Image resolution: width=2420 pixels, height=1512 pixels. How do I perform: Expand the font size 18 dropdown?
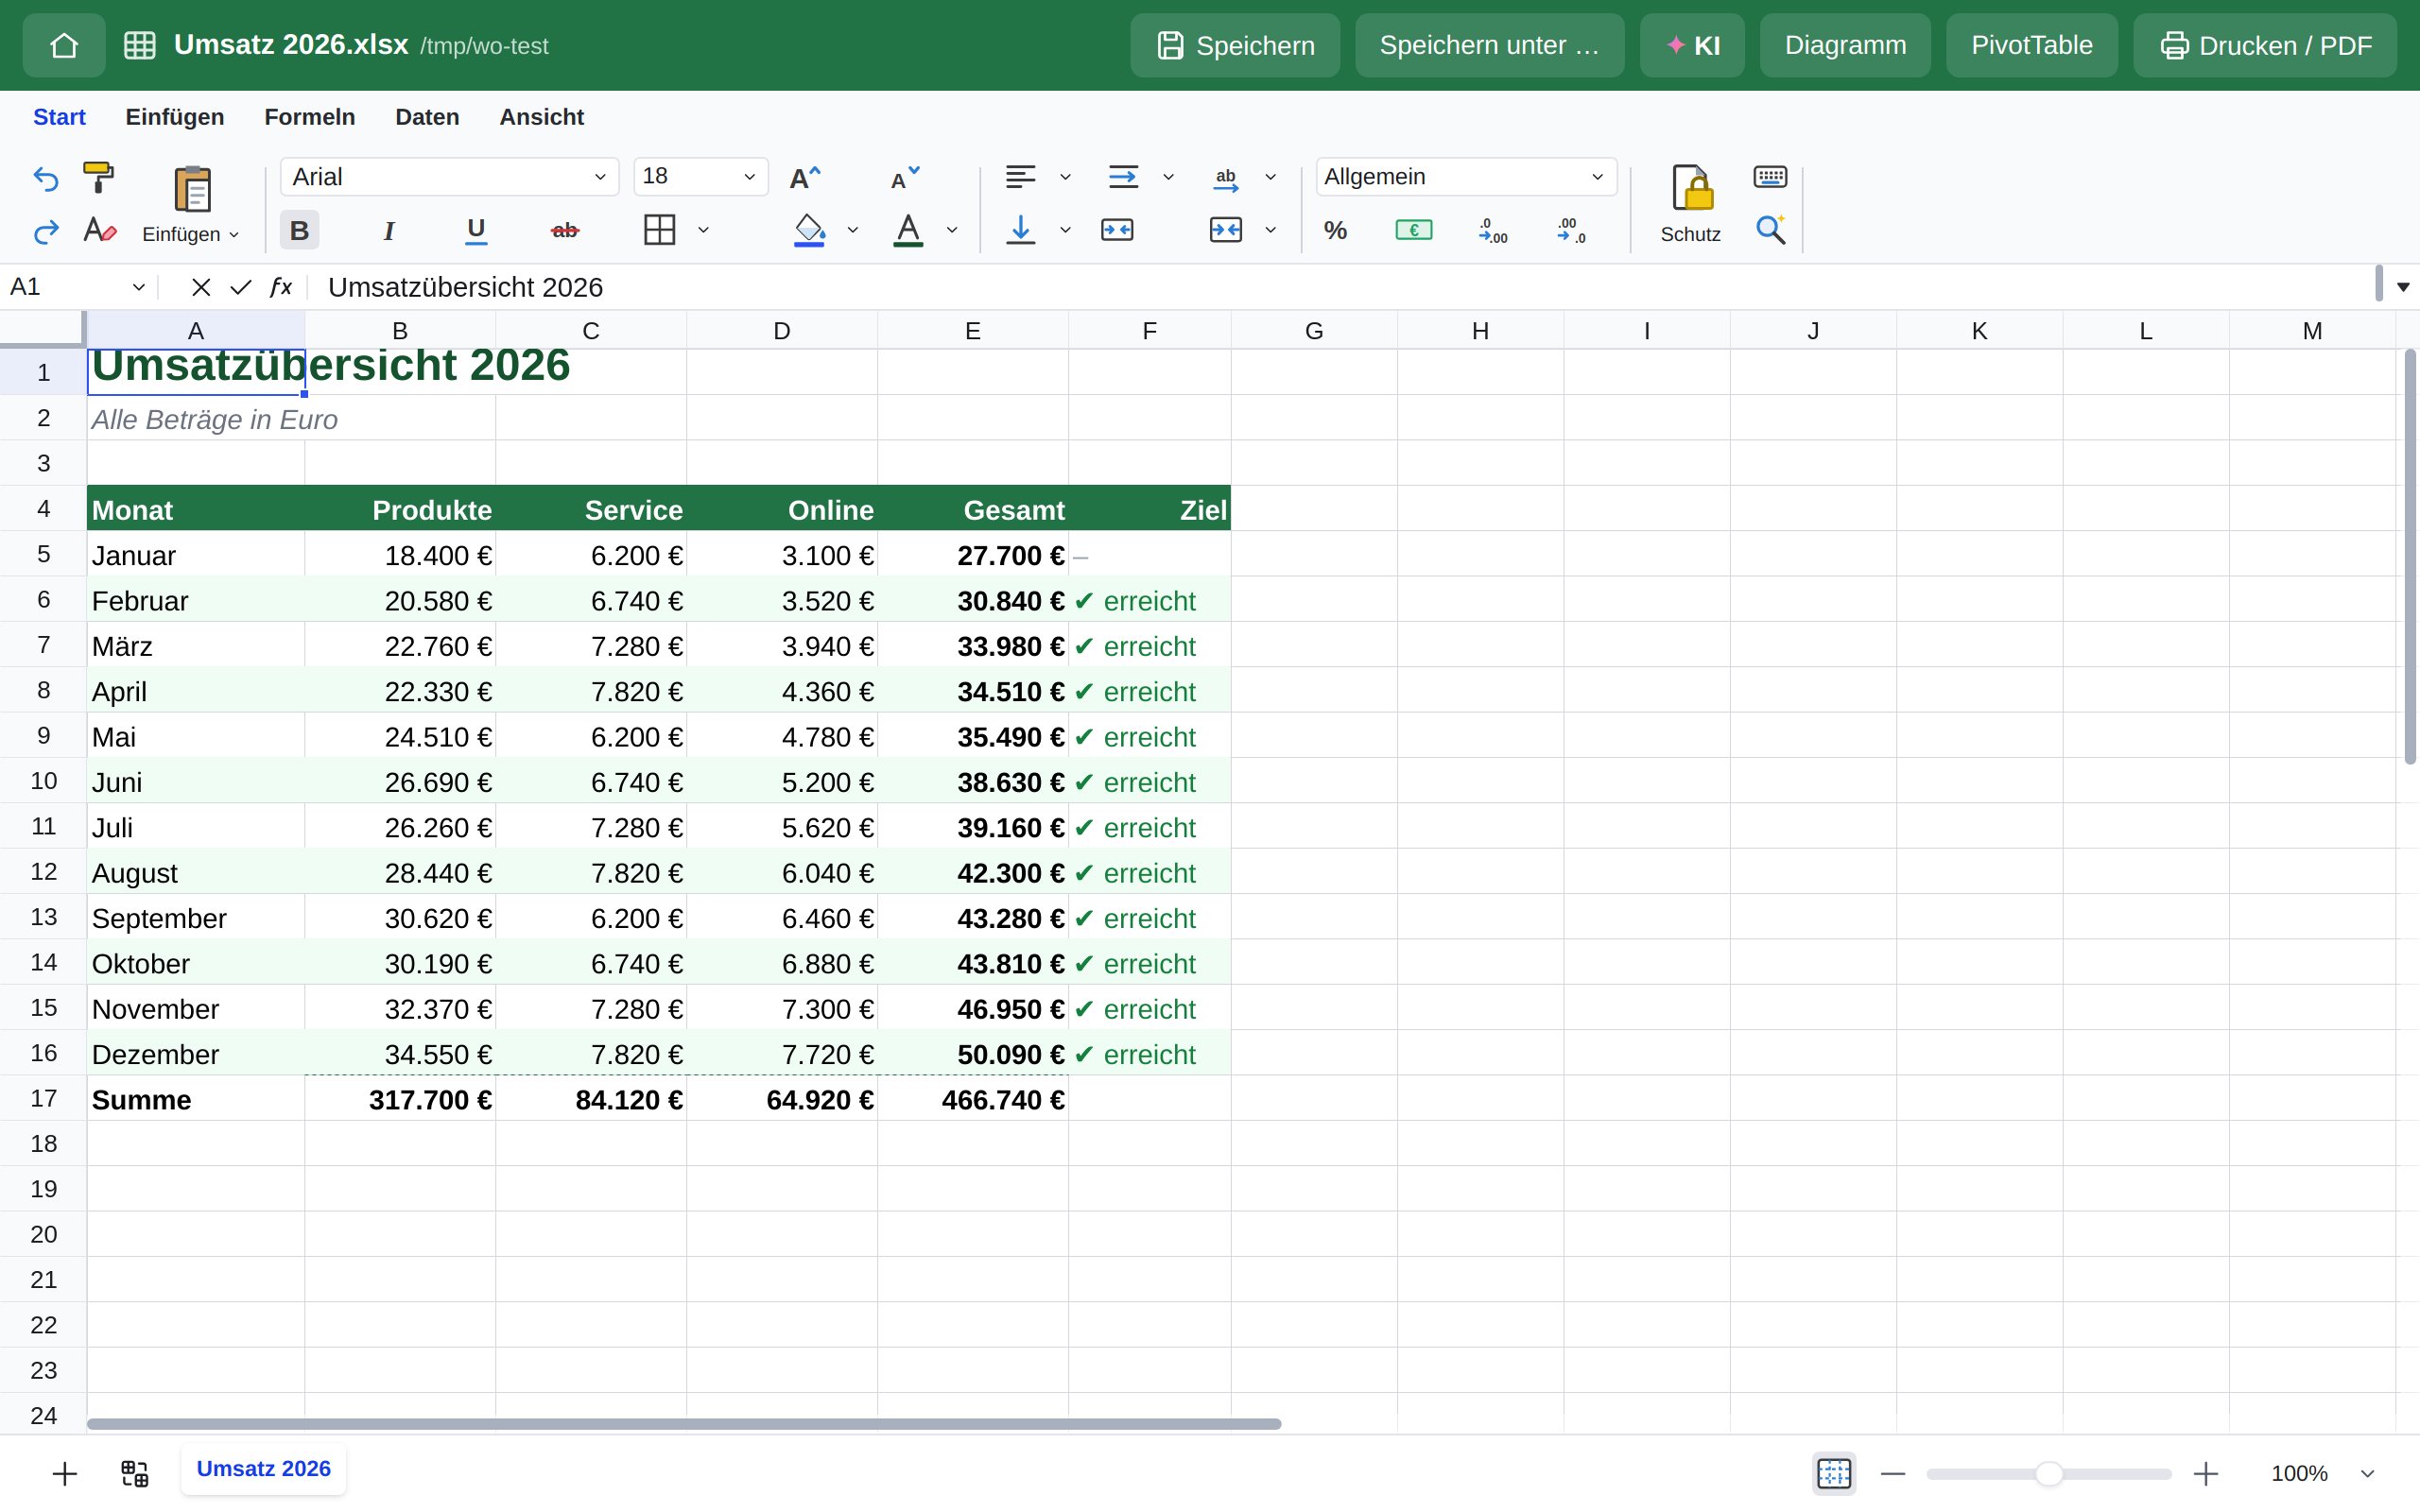pos(700,177)
